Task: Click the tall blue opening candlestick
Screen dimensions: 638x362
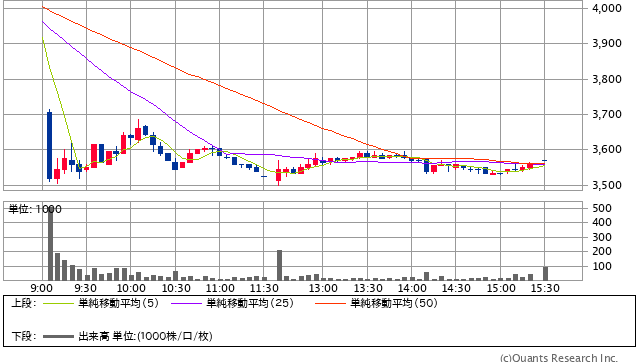Action: [x=50, y=146]
